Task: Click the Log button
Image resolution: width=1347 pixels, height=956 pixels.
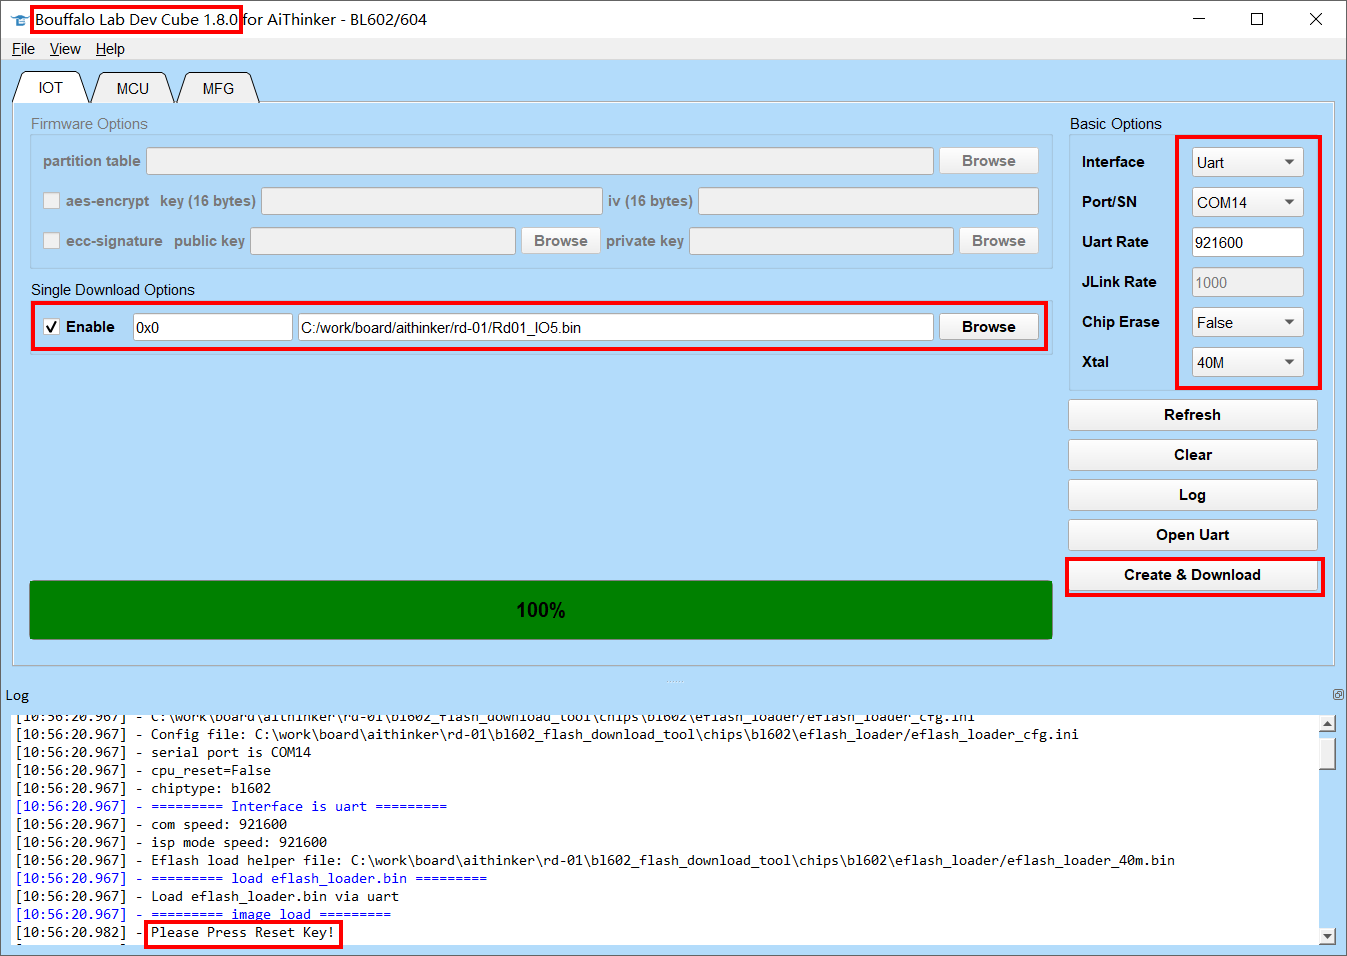Action: click(x=1192, y=495)
